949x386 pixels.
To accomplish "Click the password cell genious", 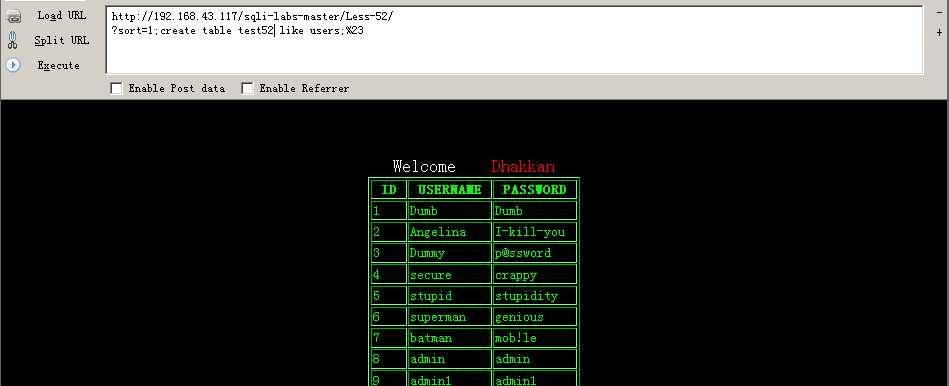I will 535,317.
